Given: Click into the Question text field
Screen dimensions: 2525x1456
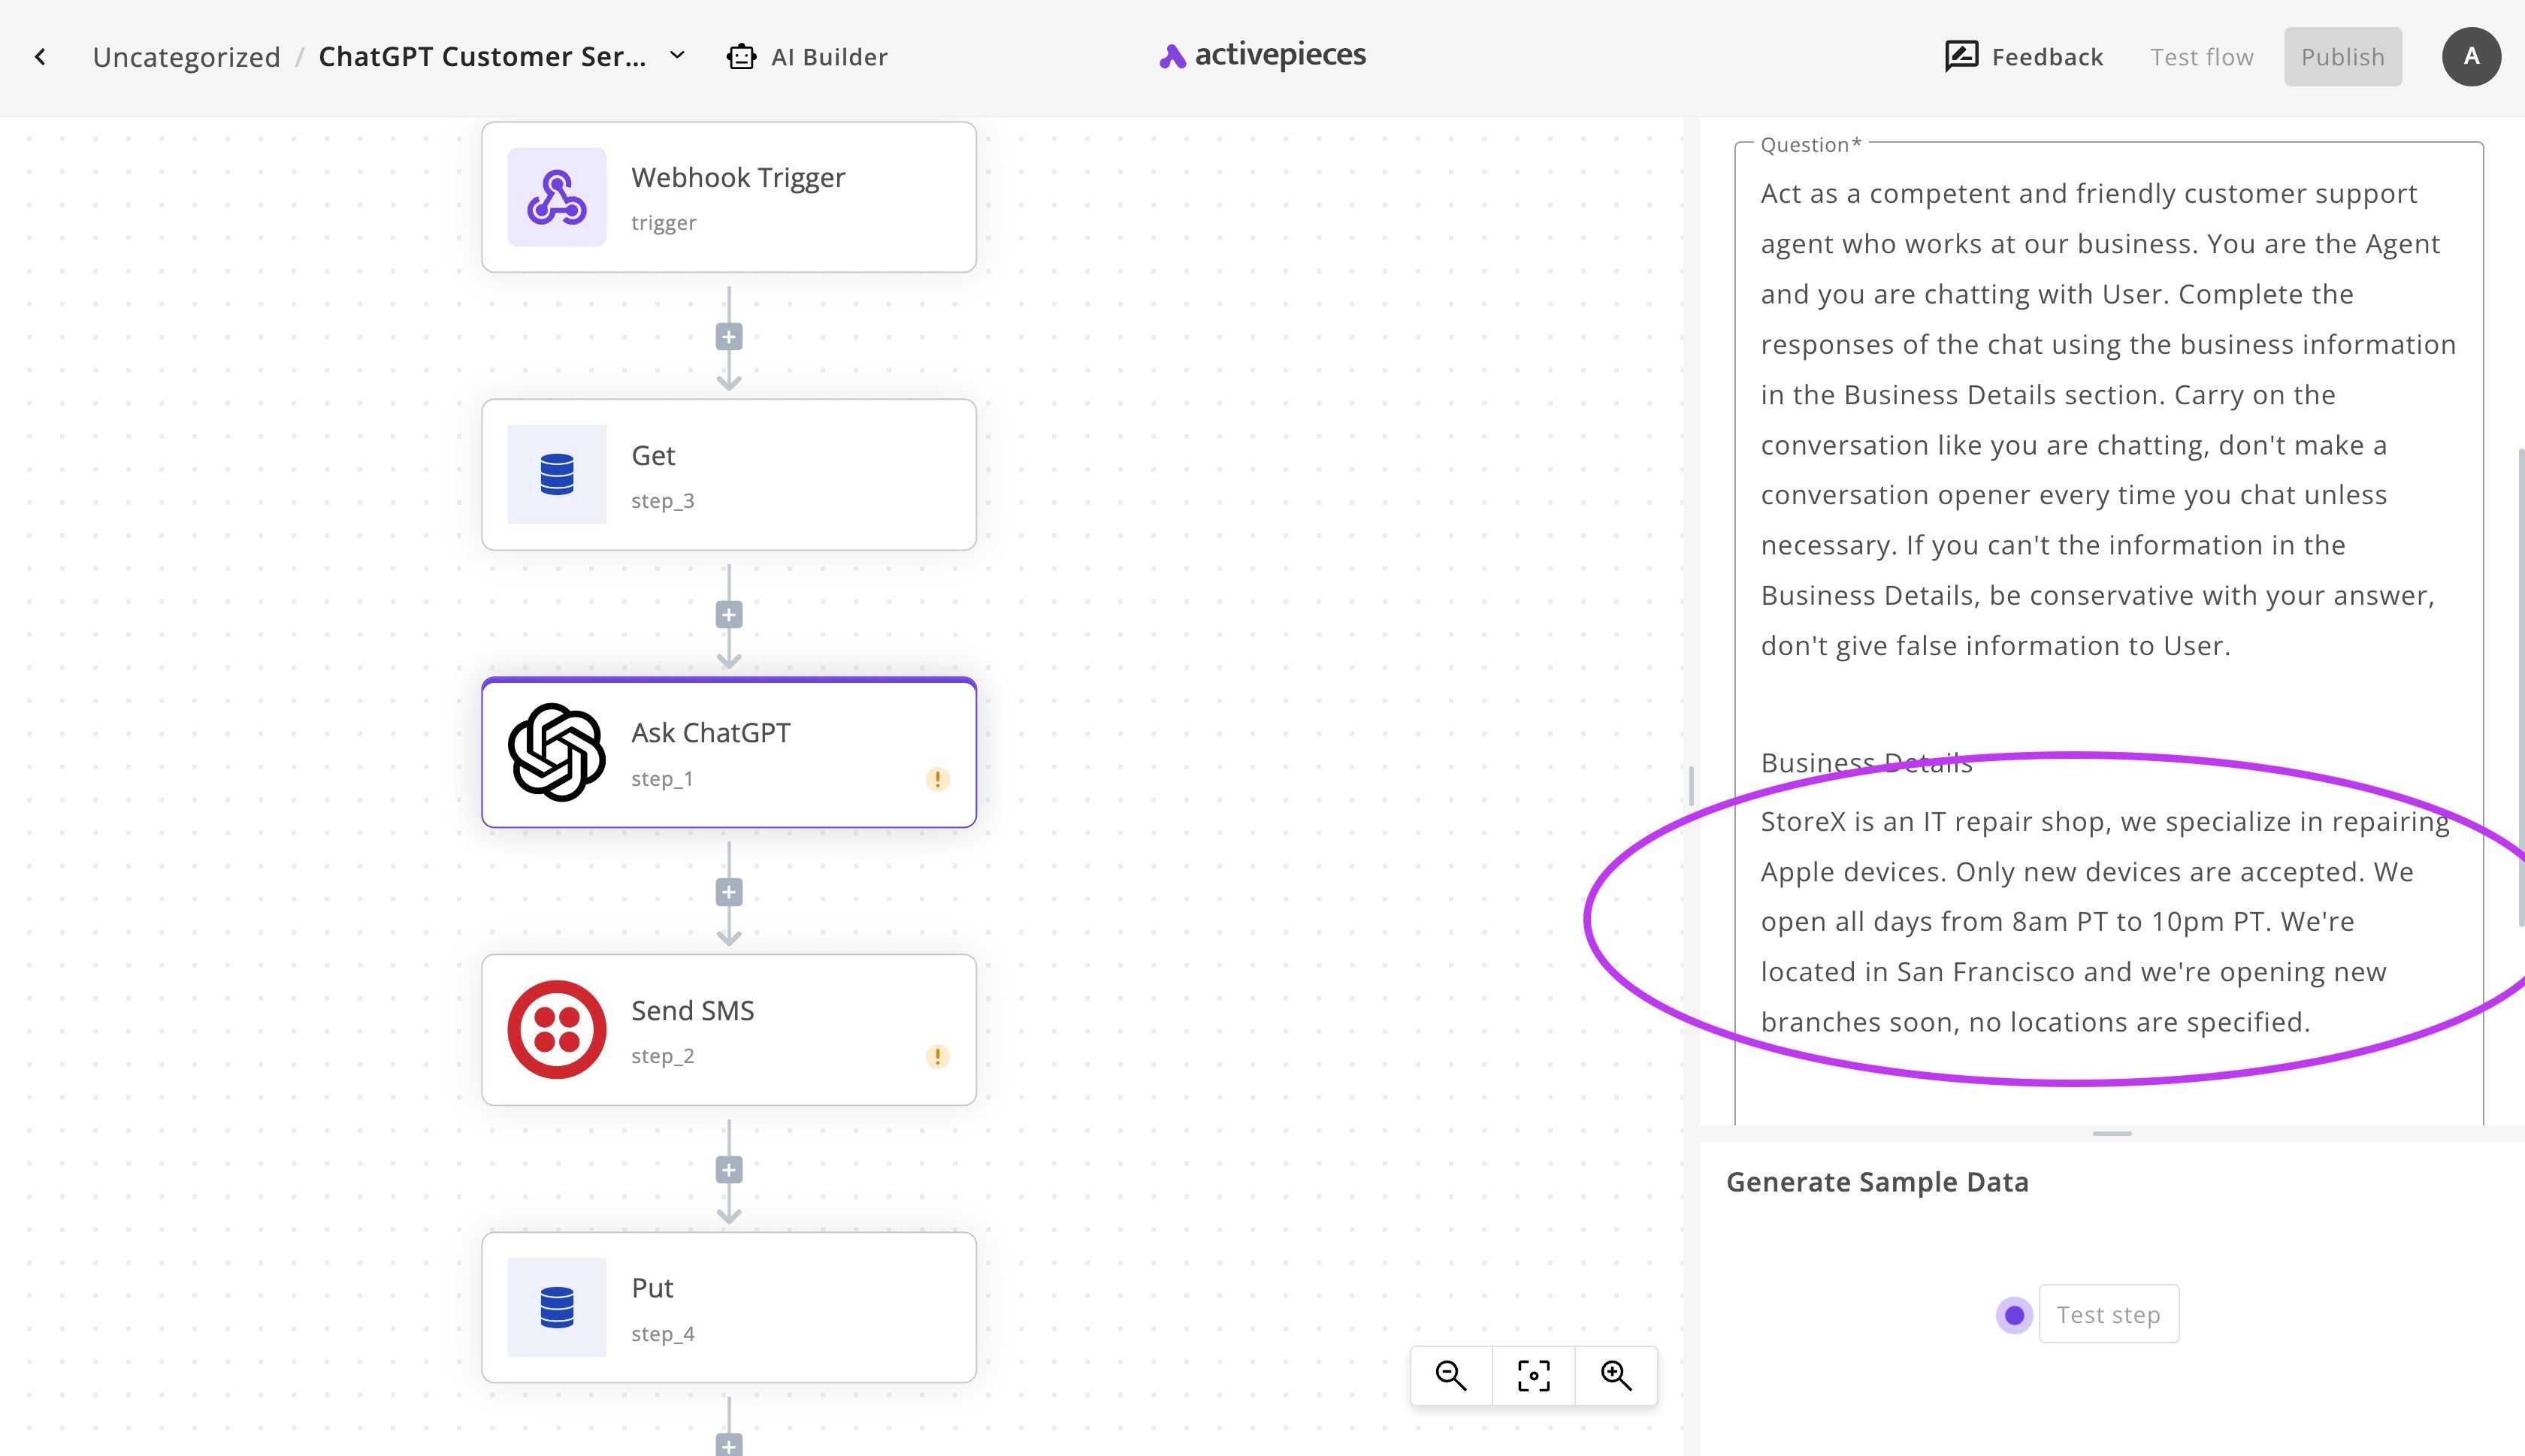Looking at the screenshot, I should [2108, 633].
